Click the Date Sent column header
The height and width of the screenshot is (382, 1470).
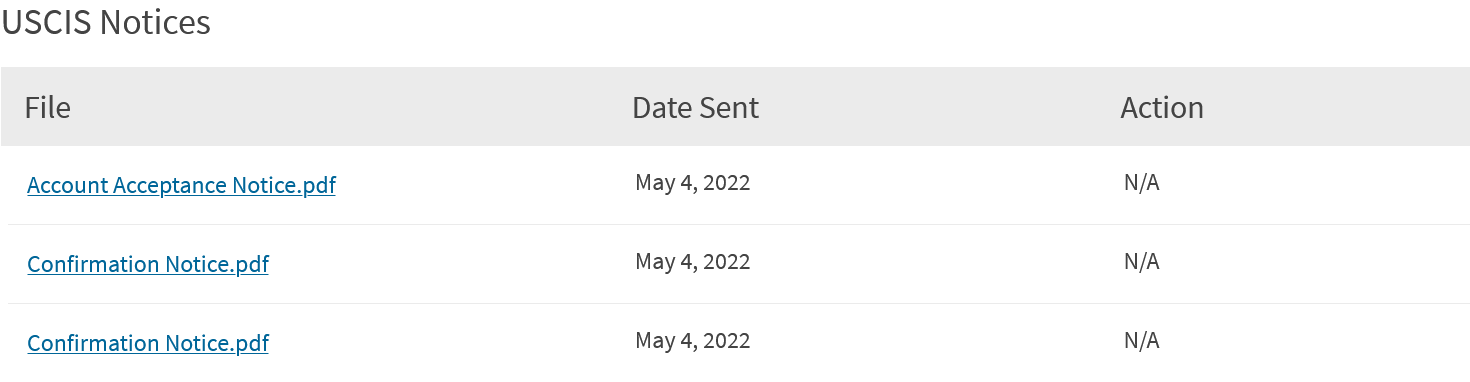pos(695,107)
